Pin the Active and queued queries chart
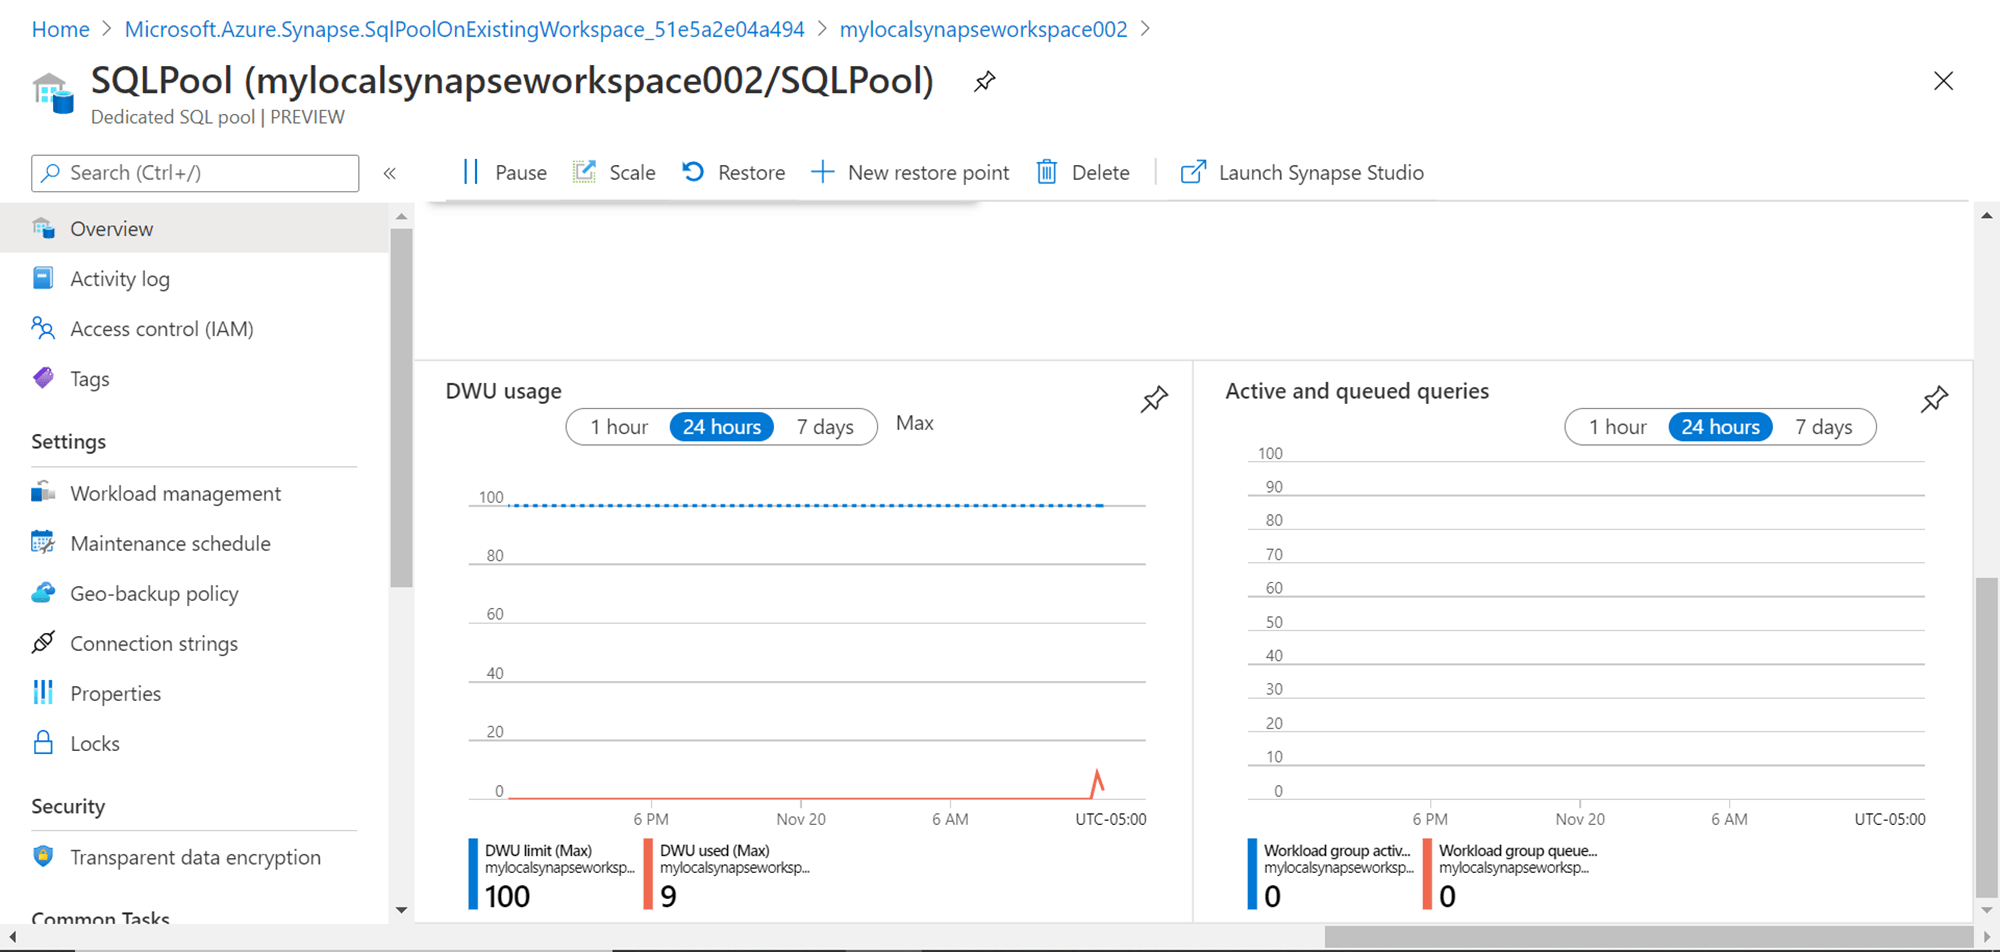Viewport: 2000px width, 952px height. coord(1934,399)
